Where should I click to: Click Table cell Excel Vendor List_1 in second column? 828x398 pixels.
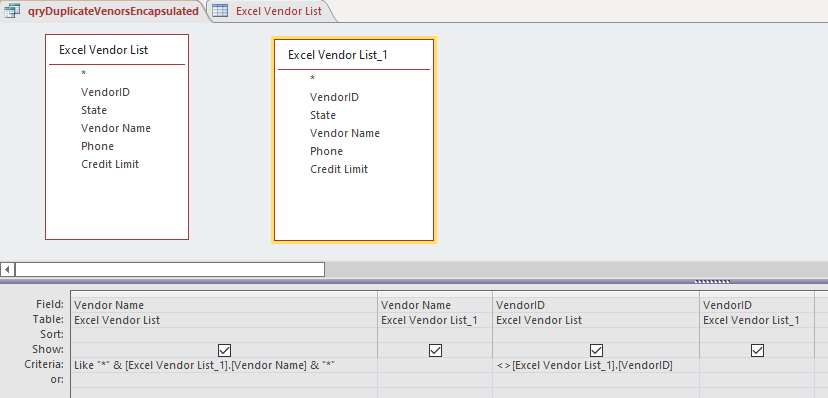[x=435, y=320]
